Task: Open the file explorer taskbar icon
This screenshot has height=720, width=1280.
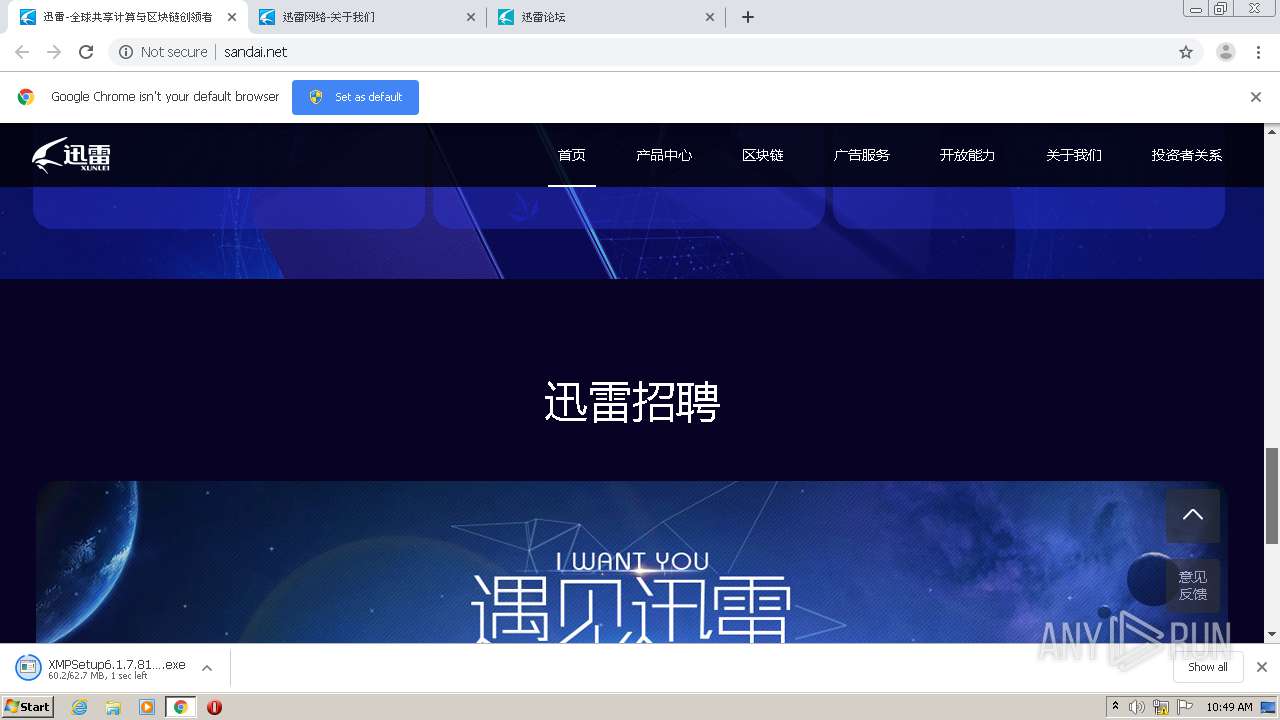Action: click(113, 707)
